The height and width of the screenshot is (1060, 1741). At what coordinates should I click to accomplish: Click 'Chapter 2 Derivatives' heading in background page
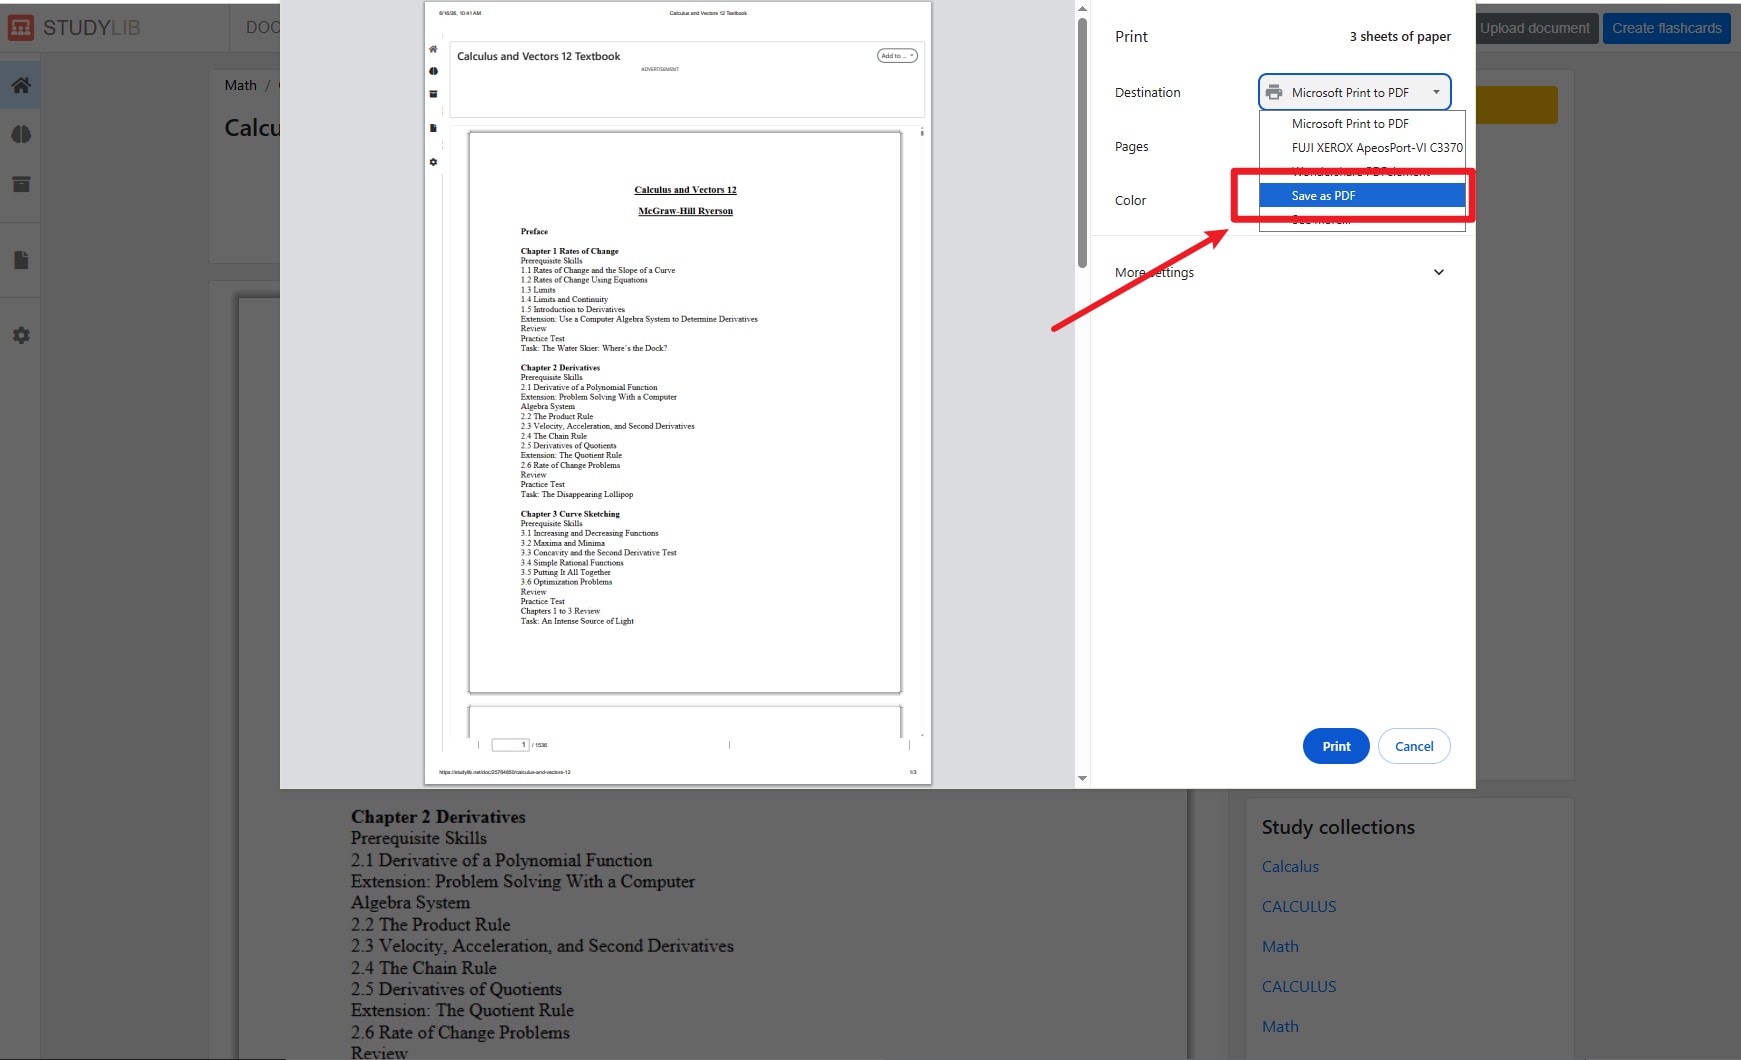coord(438,817)
